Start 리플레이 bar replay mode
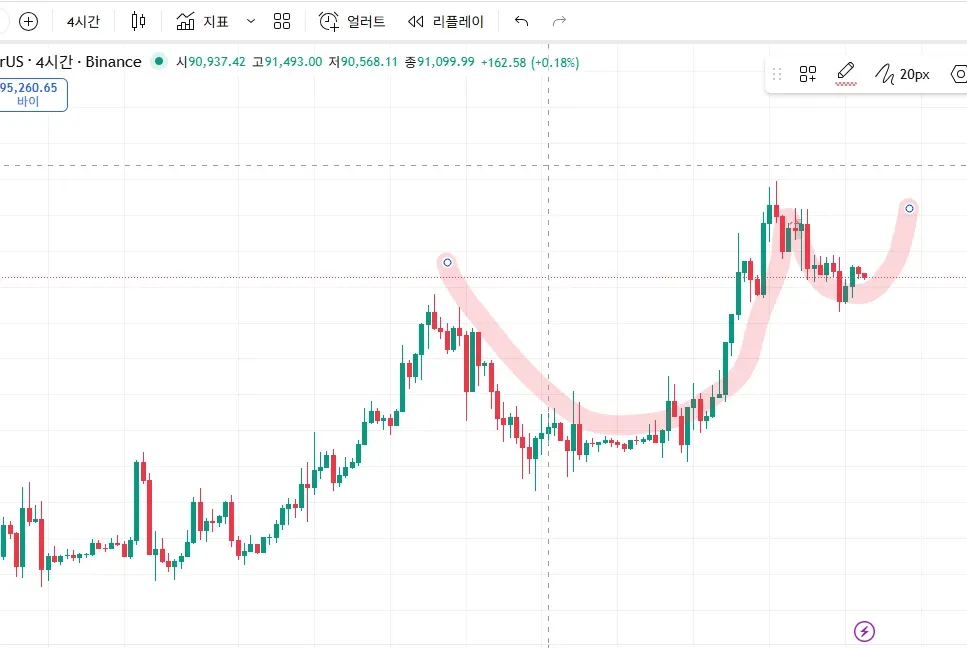The image size is (967, 648). click(446, 21)
